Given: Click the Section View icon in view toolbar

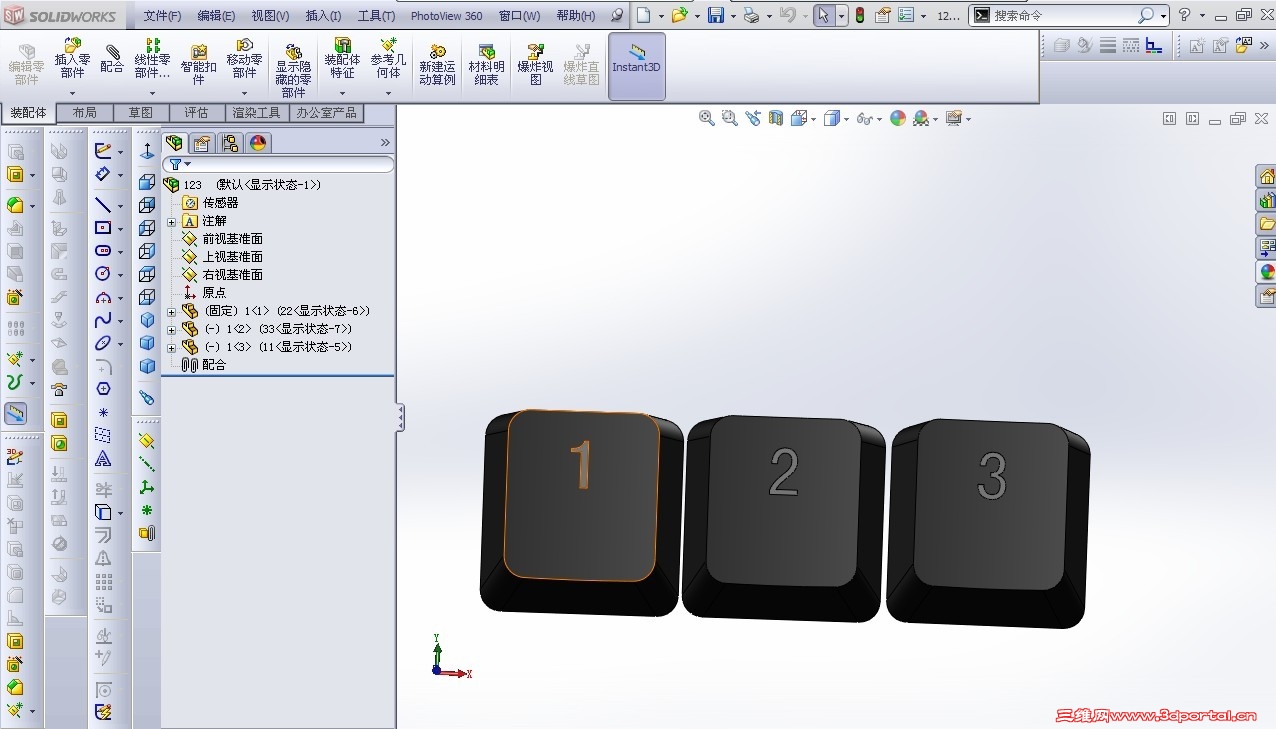Looking at the screenshot, I should (x=777, y=118).
